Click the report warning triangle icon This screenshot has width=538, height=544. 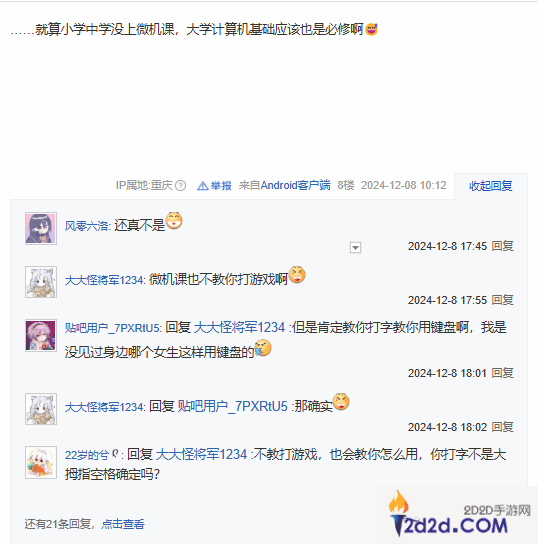pyautogui.click(x=203, y=186)
